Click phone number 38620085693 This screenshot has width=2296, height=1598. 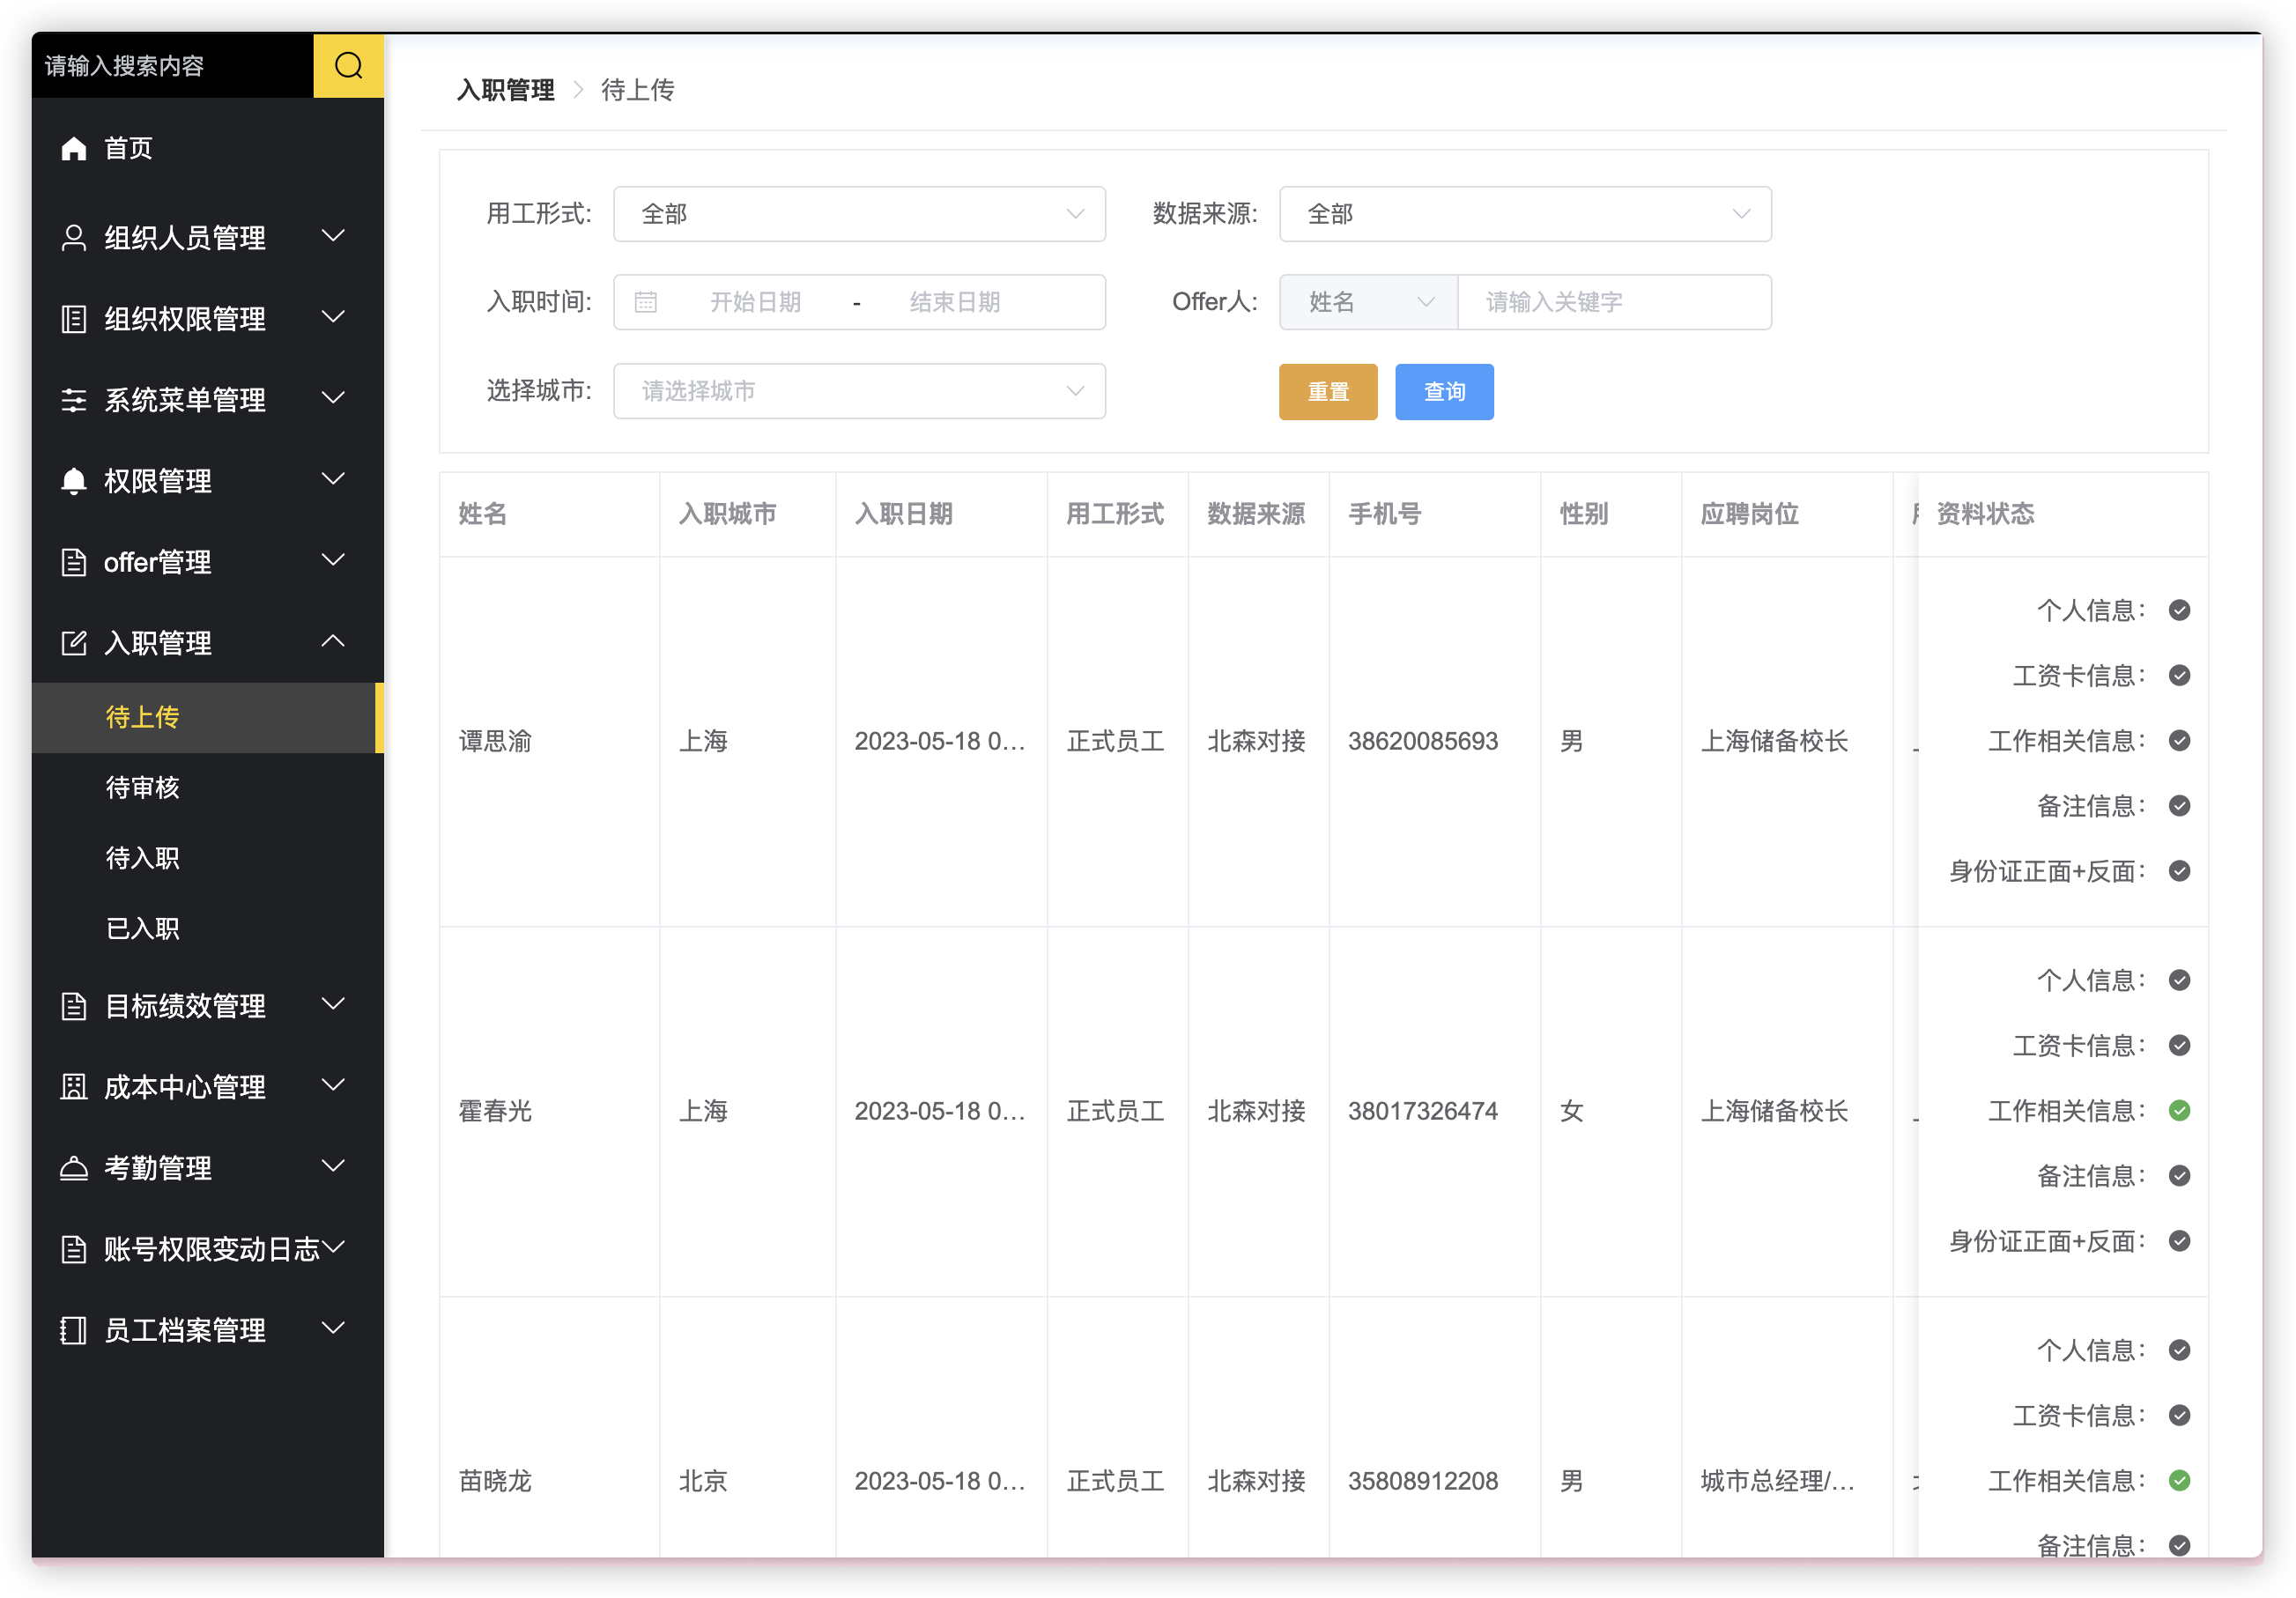(x=1422, y=741)
